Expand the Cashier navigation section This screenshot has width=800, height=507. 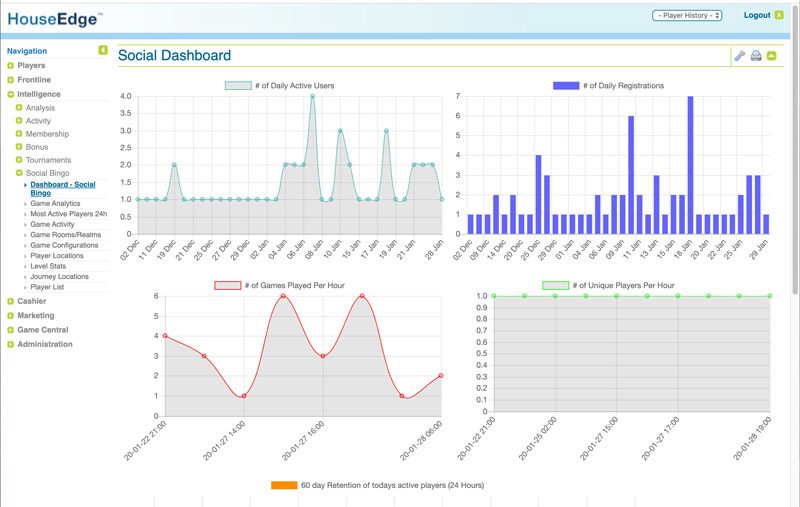coord(10,301)
